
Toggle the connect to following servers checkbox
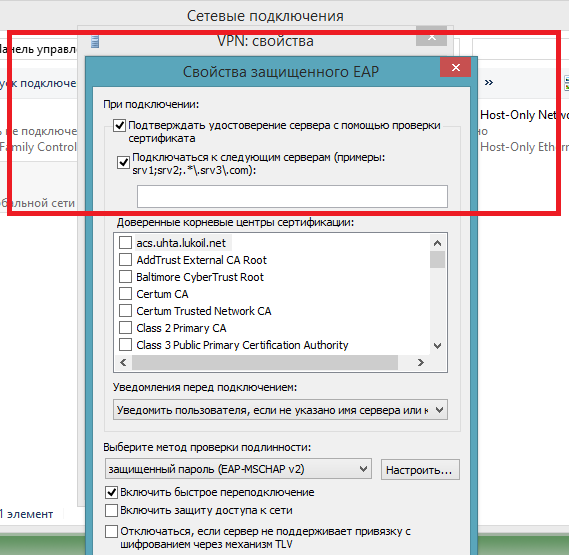coord(123,162)
